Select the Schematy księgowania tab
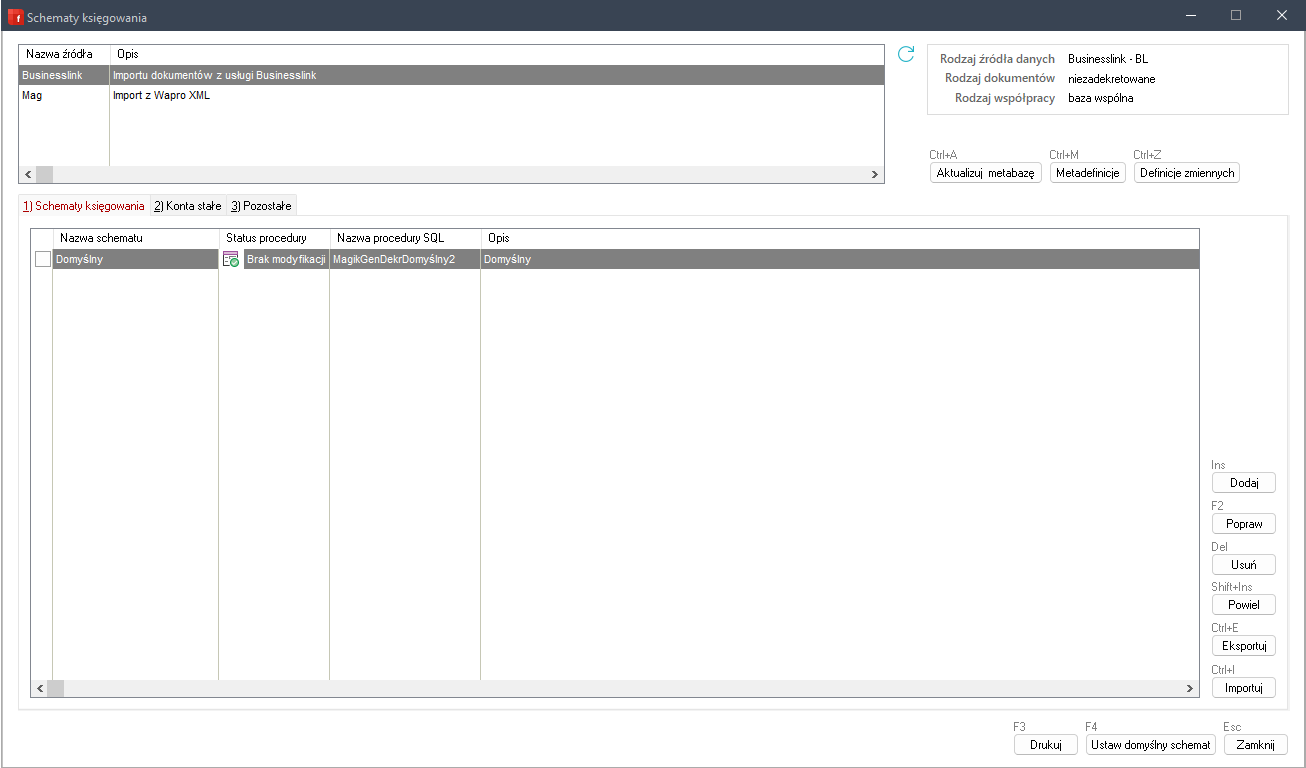Screen dimensions: 1306x768 point(83,206)
